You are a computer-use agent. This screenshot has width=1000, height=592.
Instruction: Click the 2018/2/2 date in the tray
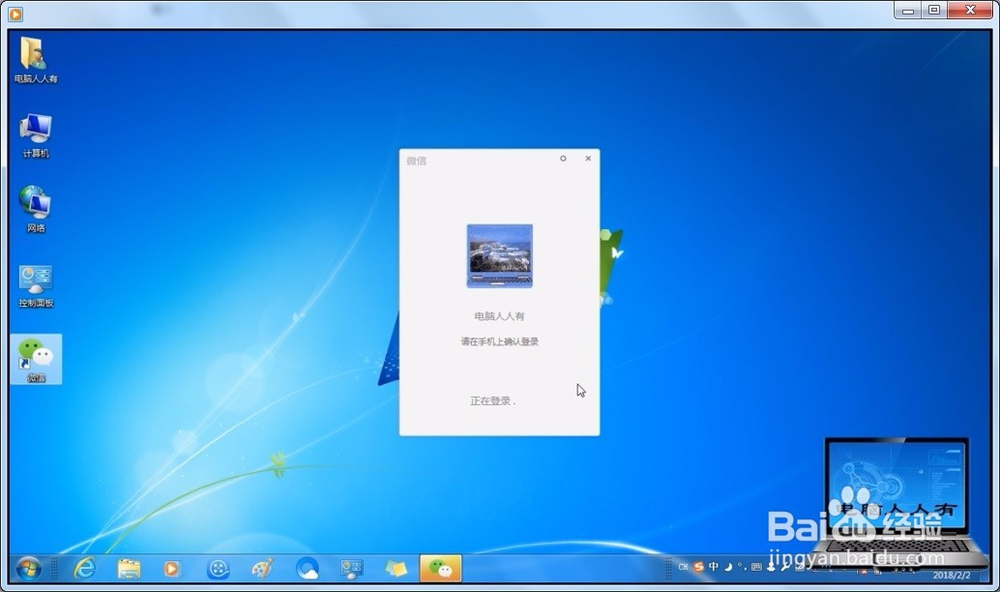click(952, 575)
